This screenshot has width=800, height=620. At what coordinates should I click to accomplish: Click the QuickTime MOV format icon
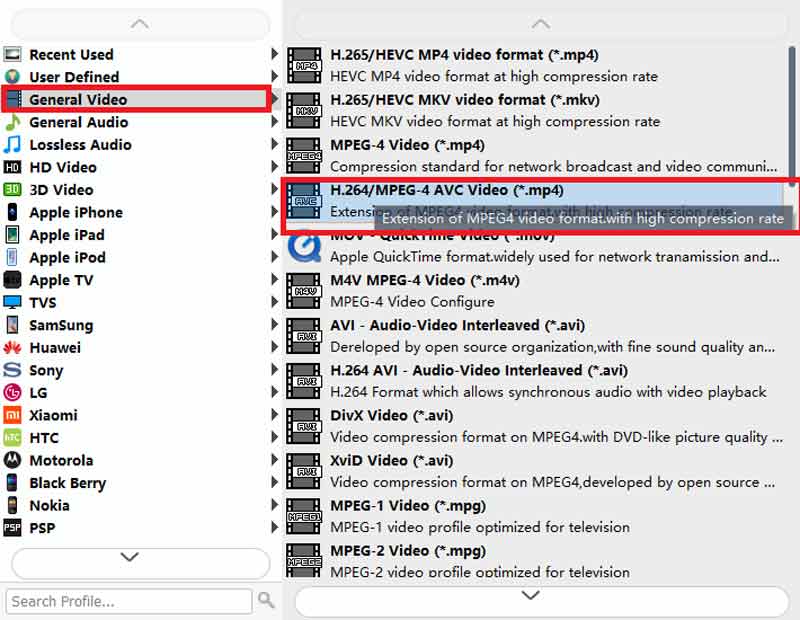coord(304,246)
